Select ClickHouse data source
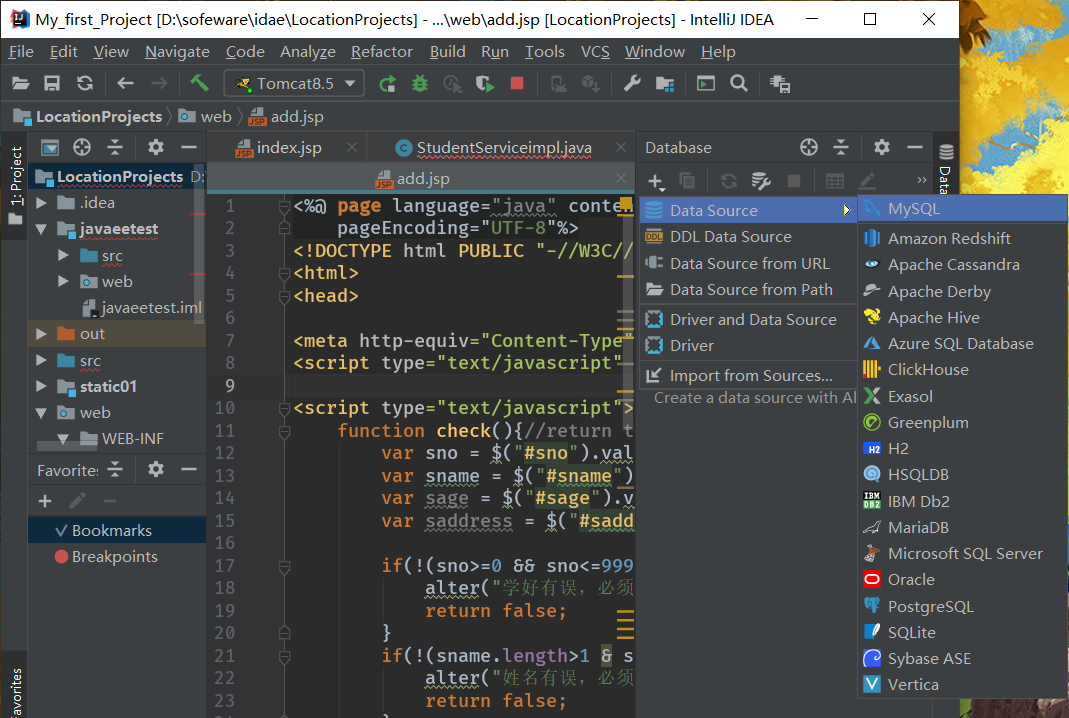1069x718 pixels. (962, 370)
